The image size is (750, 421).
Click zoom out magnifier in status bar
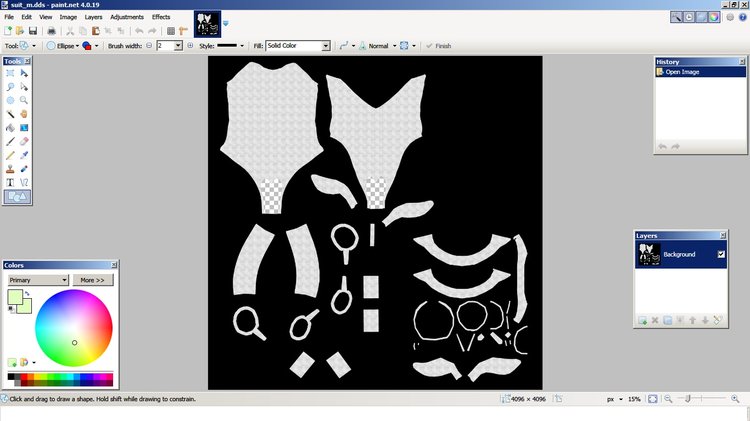pos(668,399)
